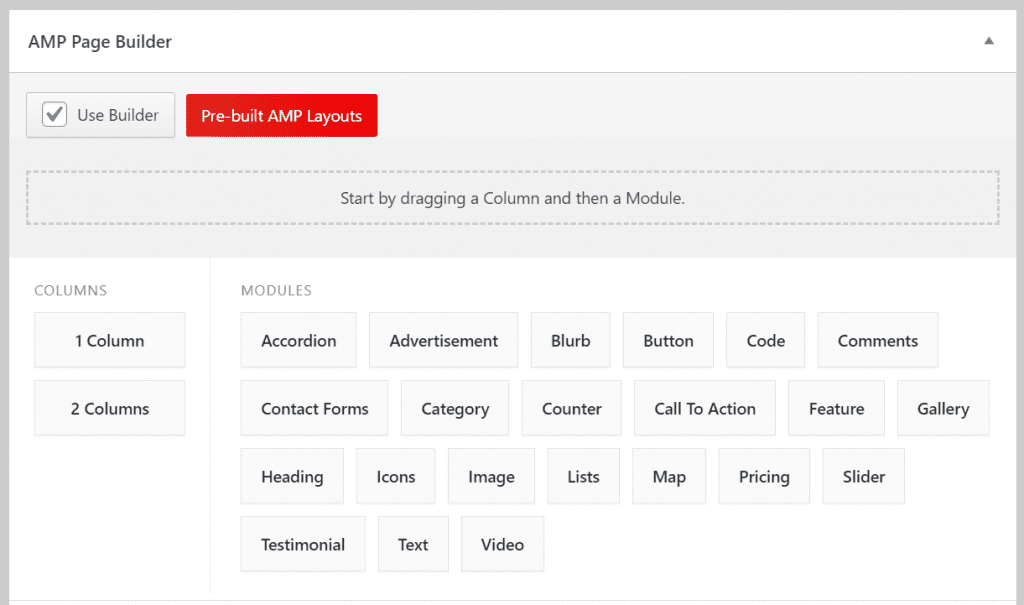This screenshot has height=605, width=1024.
Task: Select the 2 Columns layout option
Action: point(109,408)
